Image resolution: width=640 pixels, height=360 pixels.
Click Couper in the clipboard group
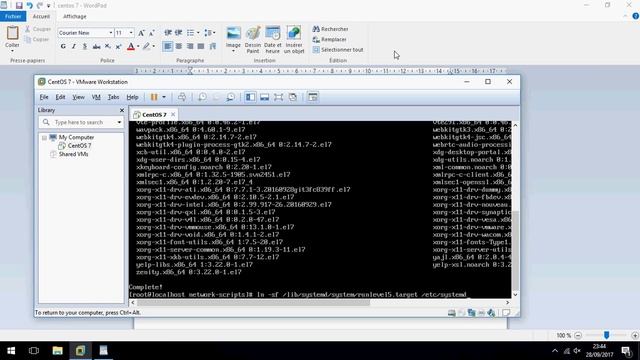(x=38, y=29)
